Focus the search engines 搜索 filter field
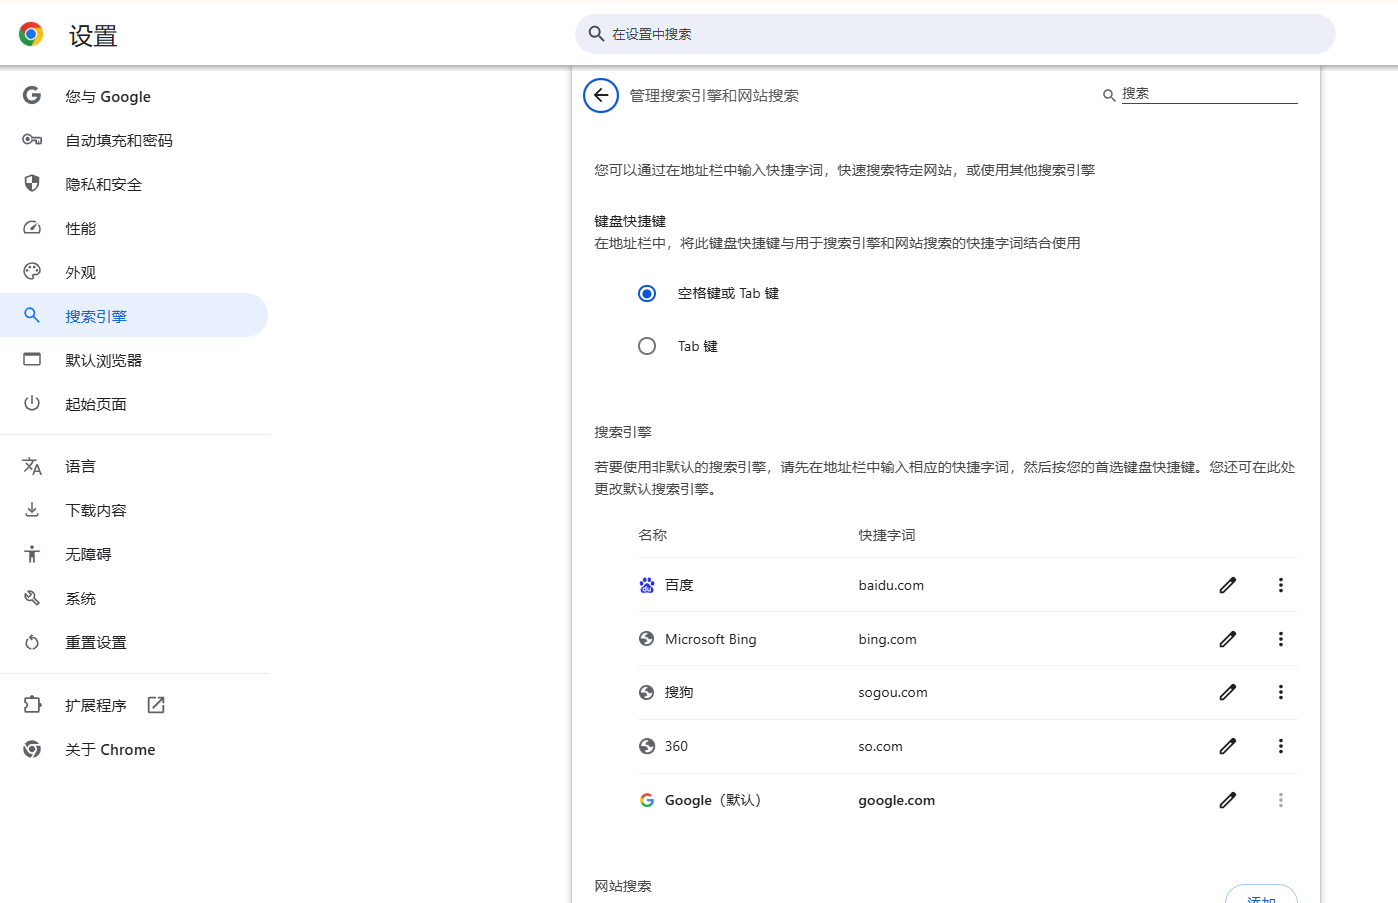The image size is (1398, 903). pyautogui.click(x=1209, y=94)
